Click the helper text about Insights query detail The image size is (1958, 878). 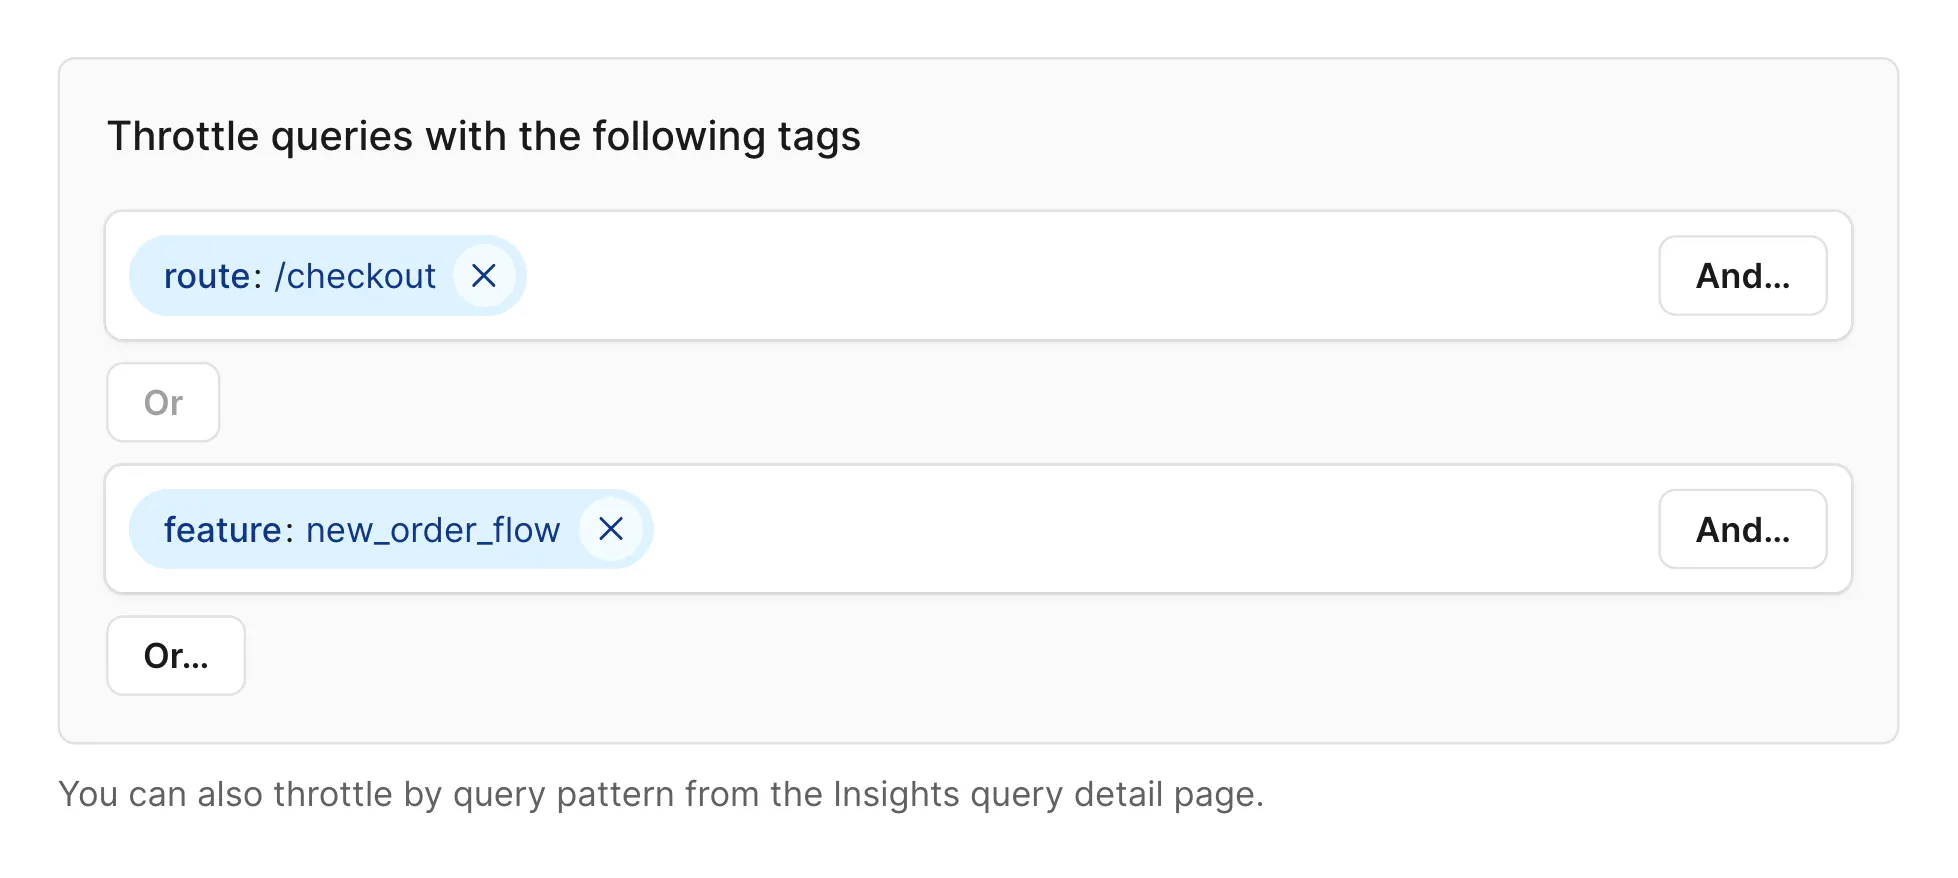point(660,794)
